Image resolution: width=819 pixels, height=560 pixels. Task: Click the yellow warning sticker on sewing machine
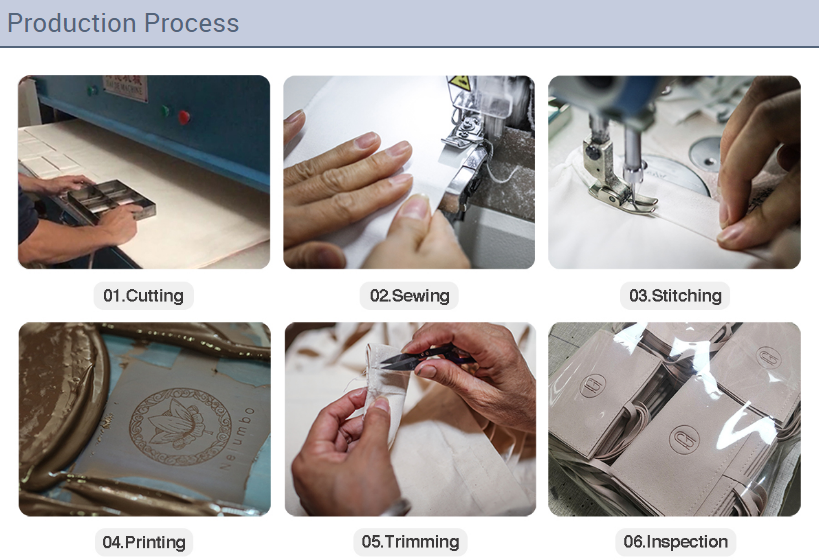point(459,83)
